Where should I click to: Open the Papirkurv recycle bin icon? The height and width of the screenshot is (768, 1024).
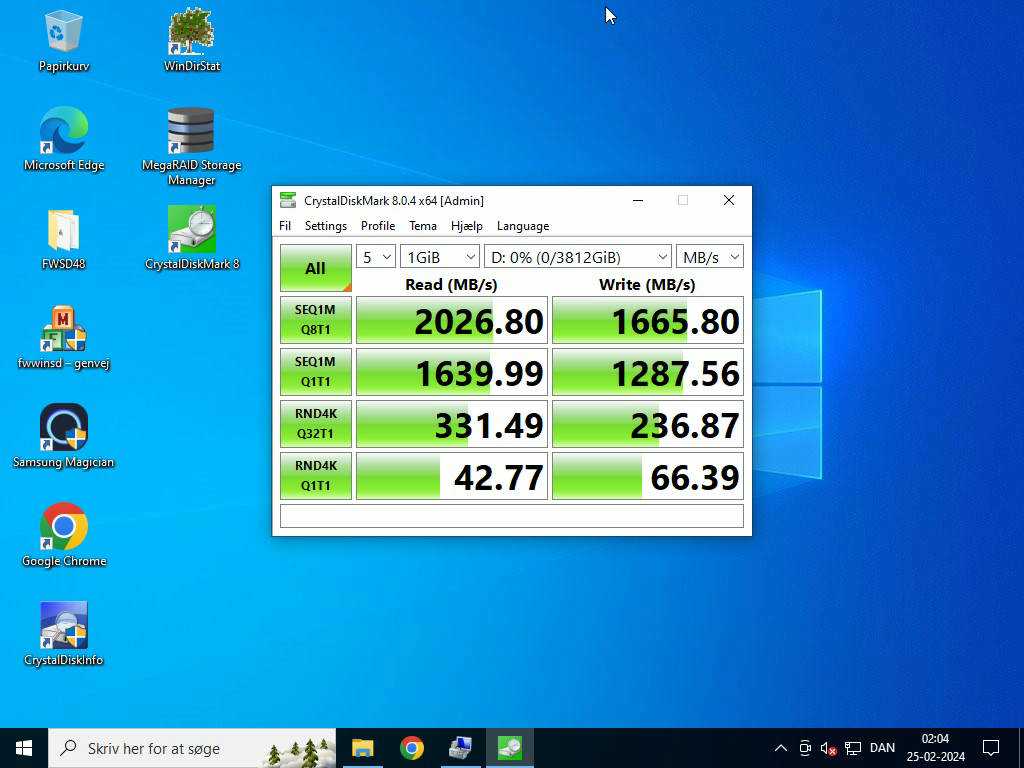pyautogui.click(x=63, y=40)
